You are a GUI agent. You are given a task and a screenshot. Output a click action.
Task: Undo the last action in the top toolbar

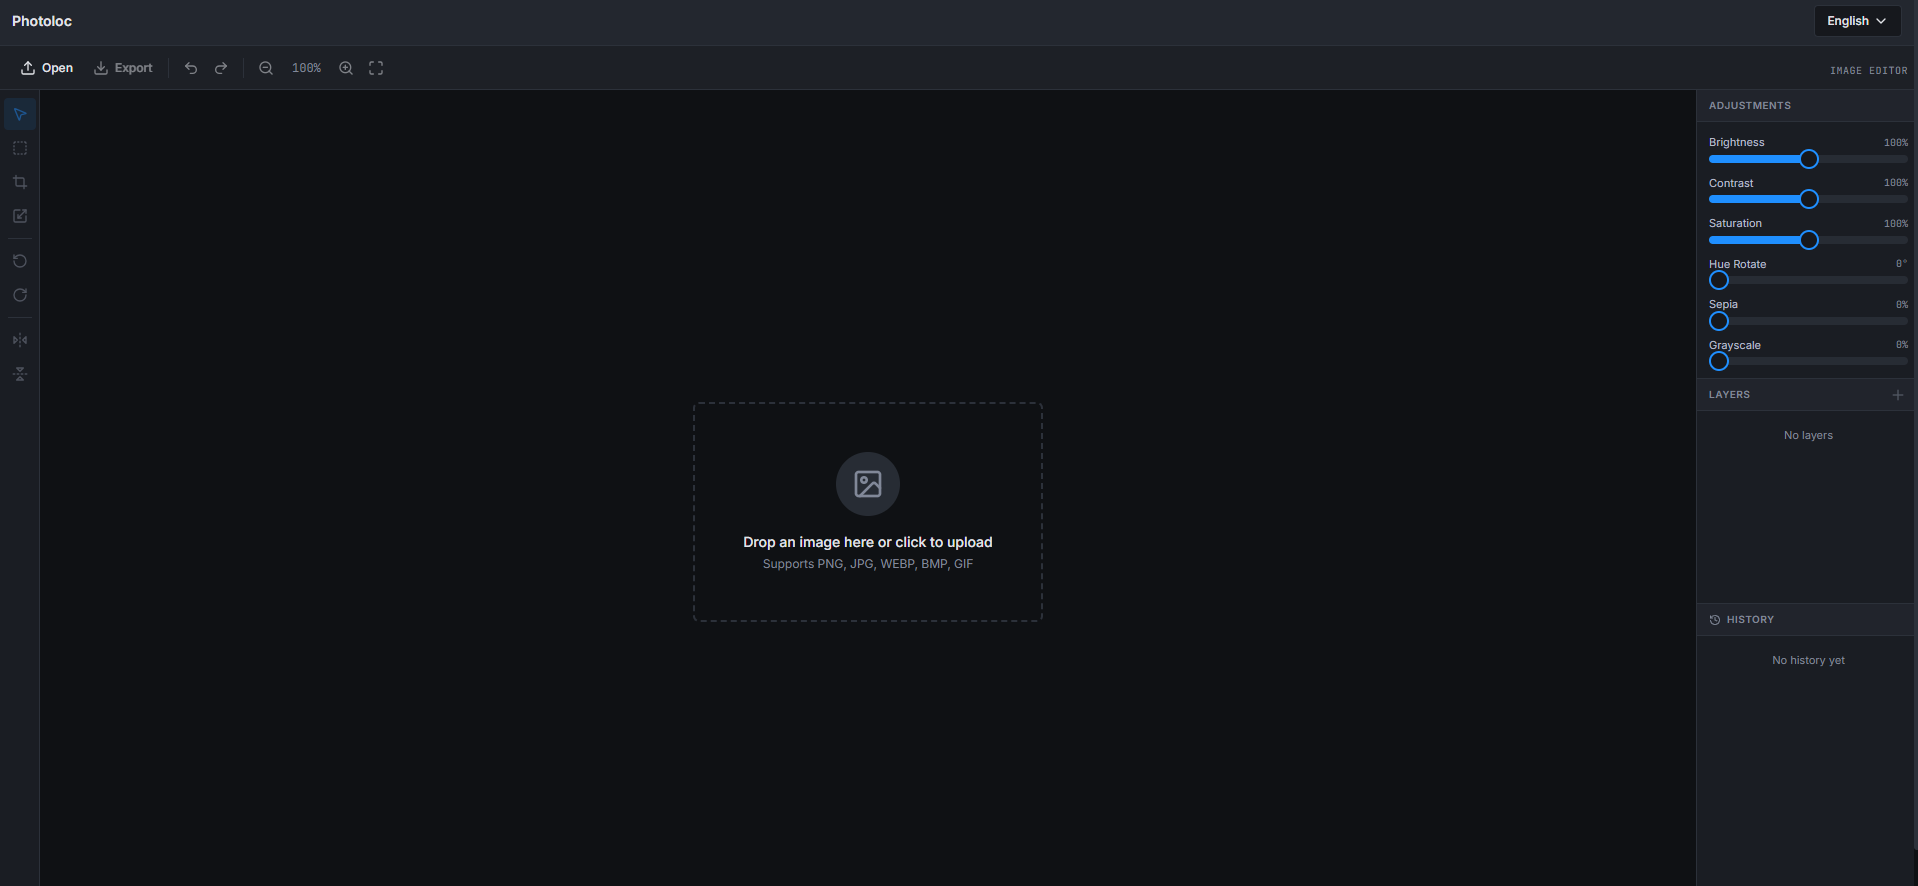click(x=191, y=68)
